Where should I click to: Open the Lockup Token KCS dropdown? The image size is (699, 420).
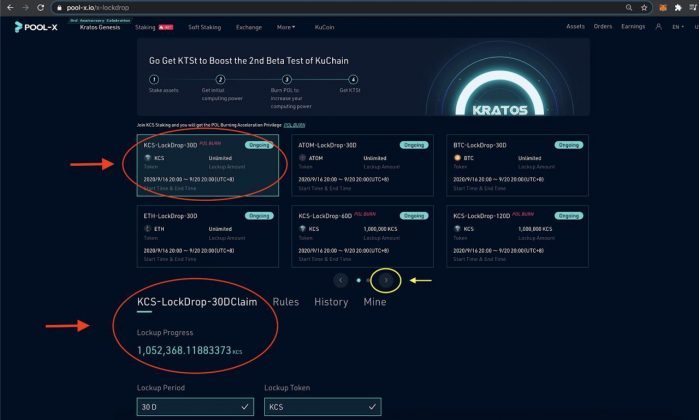coord(323,407)
